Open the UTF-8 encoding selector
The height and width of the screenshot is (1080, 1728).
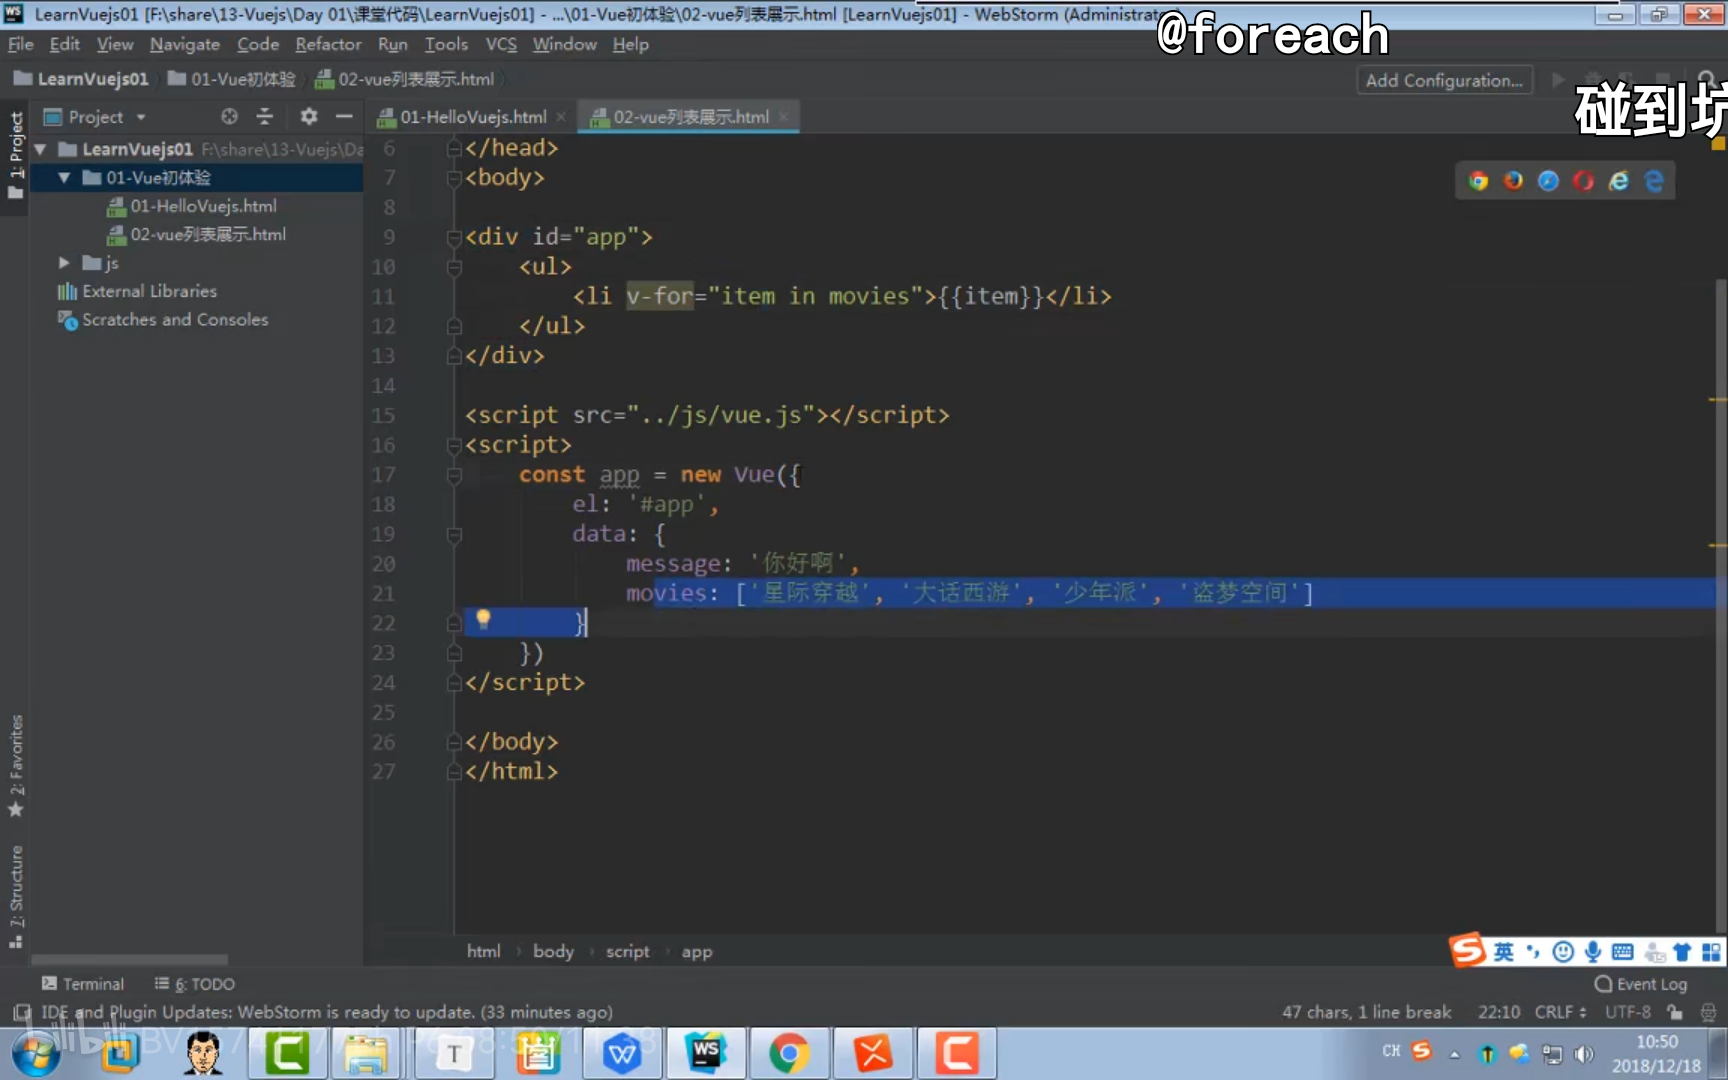(1627, 1012)
